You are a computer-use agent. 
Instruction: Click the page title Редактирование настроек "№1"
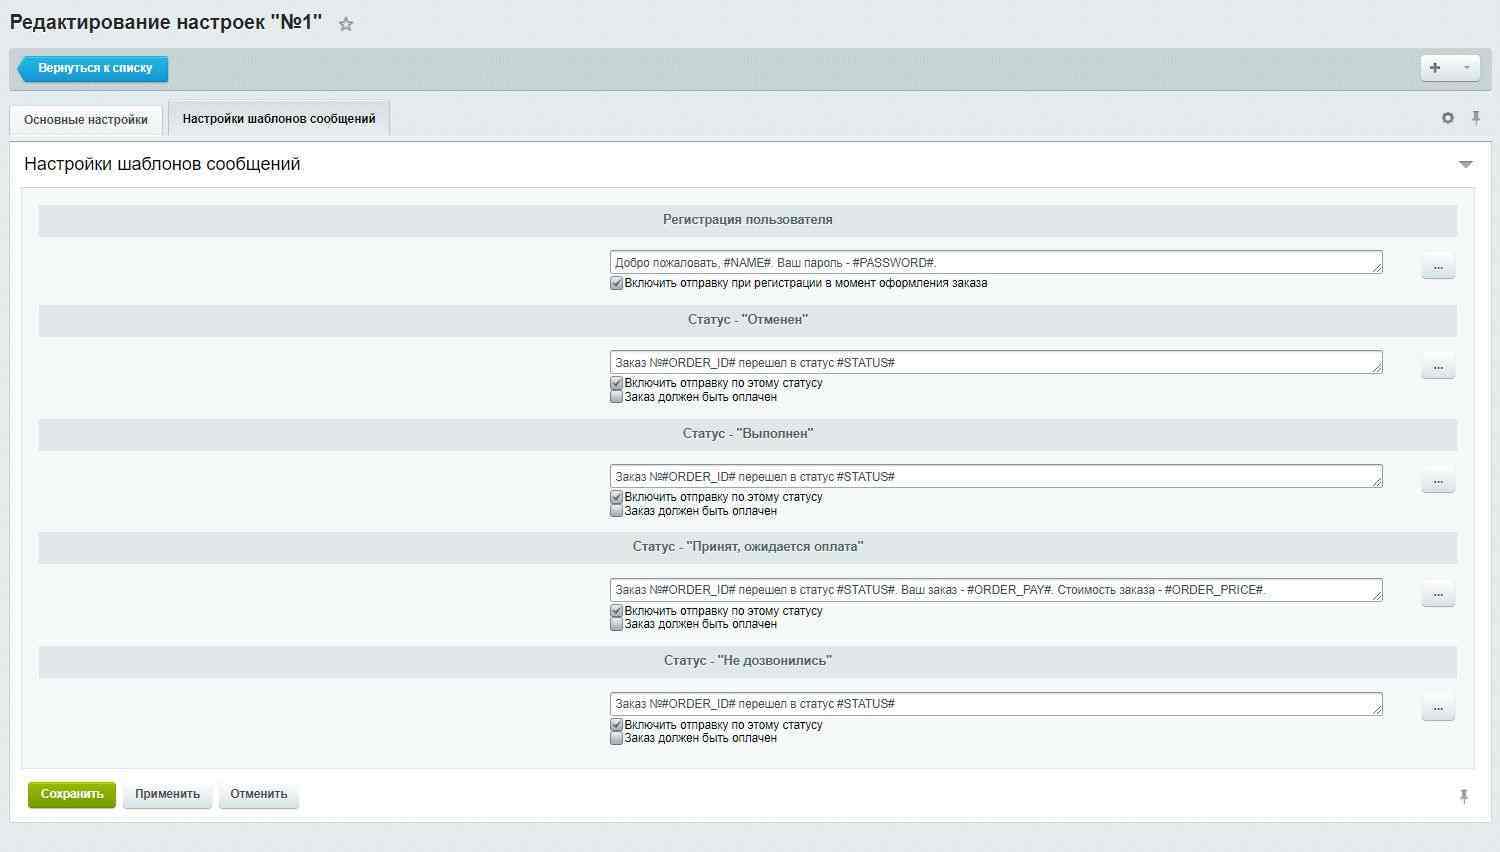166,22
